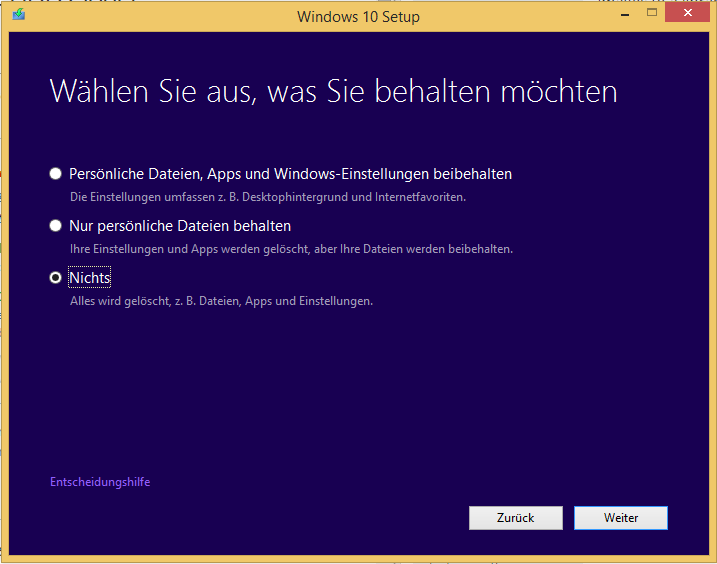Image resolution: width=717 pixels, height=564 pixels.
Task: Open the Entscheidungshilfe help link
Action: click(100, 482)
